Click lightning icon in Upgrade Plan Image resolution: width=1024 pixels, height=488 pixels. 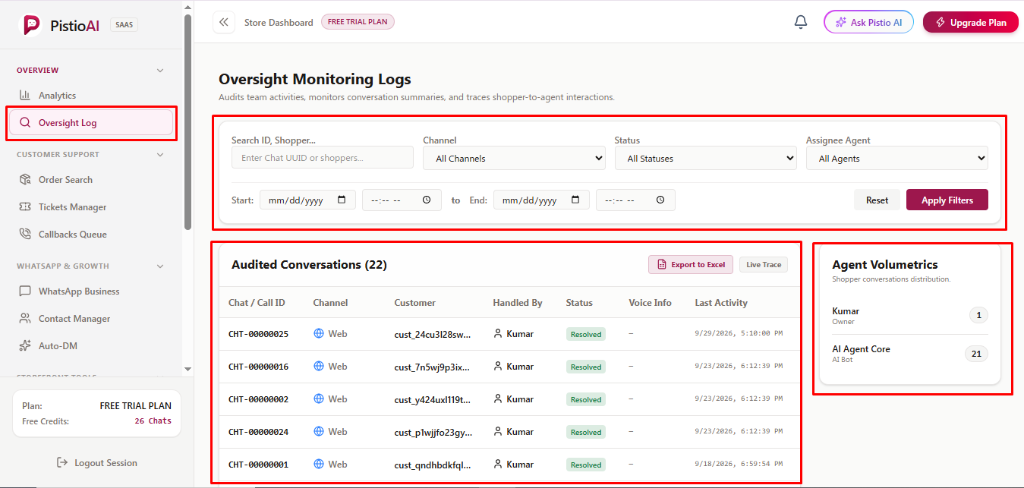(x=940, y=22)
